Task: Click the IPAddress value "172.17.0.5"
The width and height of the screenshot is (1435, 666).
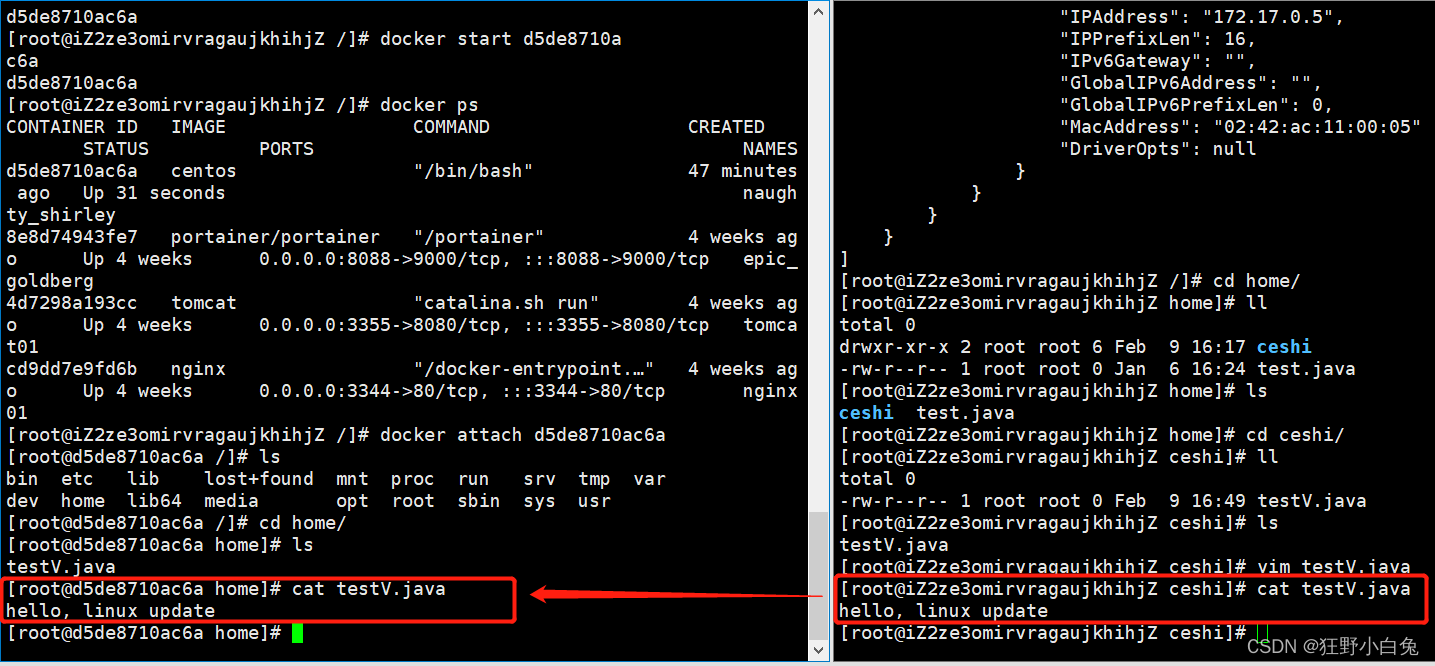Action: tap(1268, 17)
